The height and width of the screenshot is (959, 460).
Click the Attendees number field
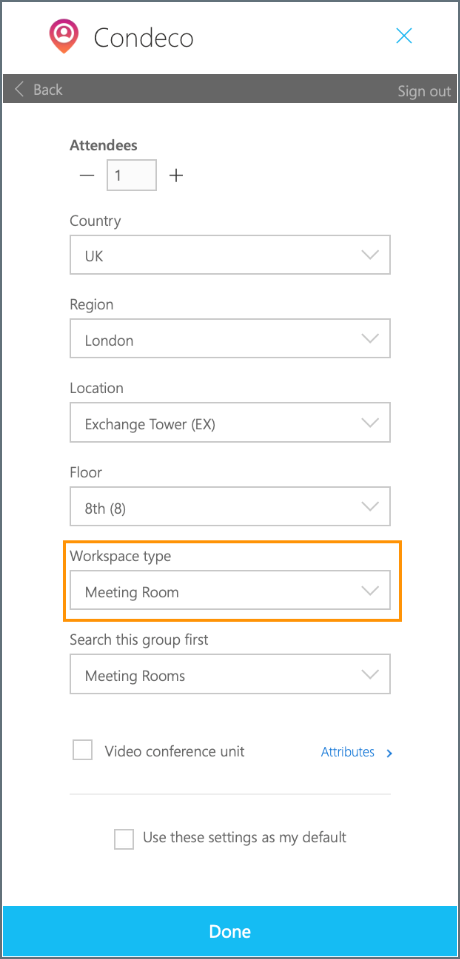(x=132, y=176)
